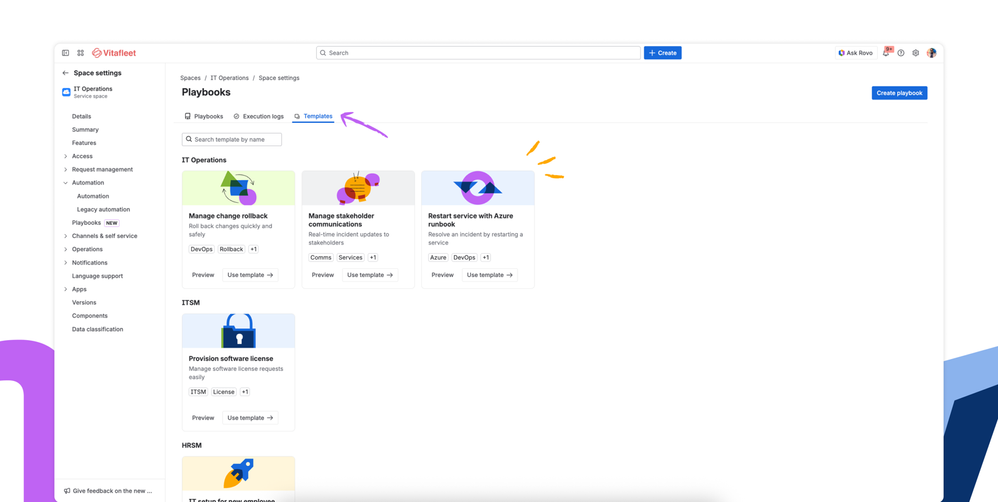Open Summary in the sidebar

(85, 130)
